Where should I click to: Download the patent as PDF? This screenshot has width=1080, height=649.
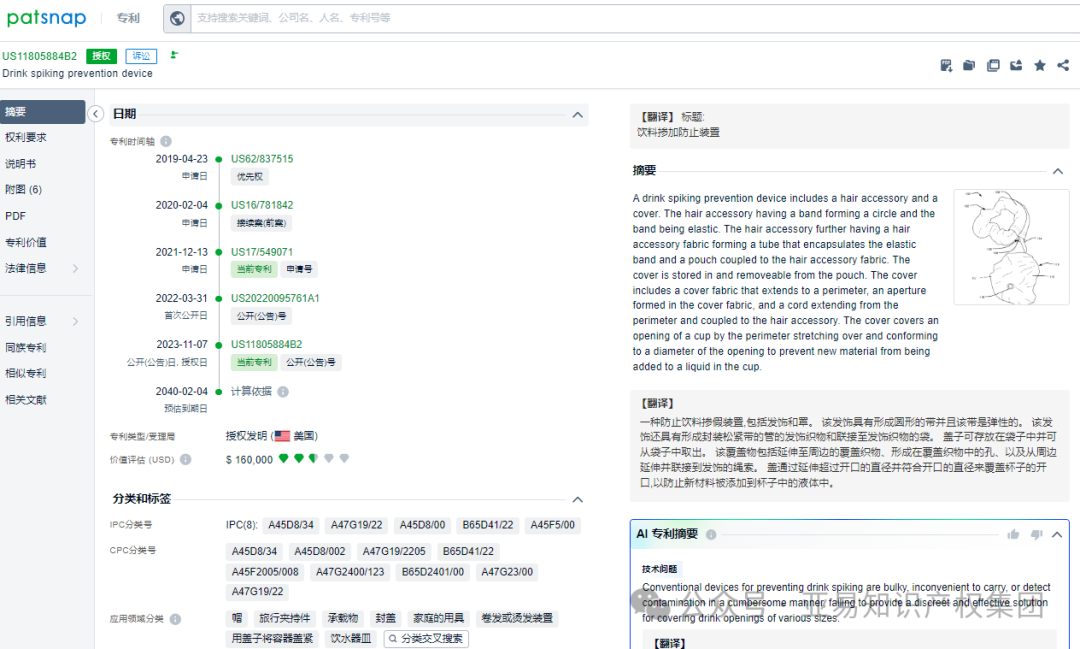point(946,65)
